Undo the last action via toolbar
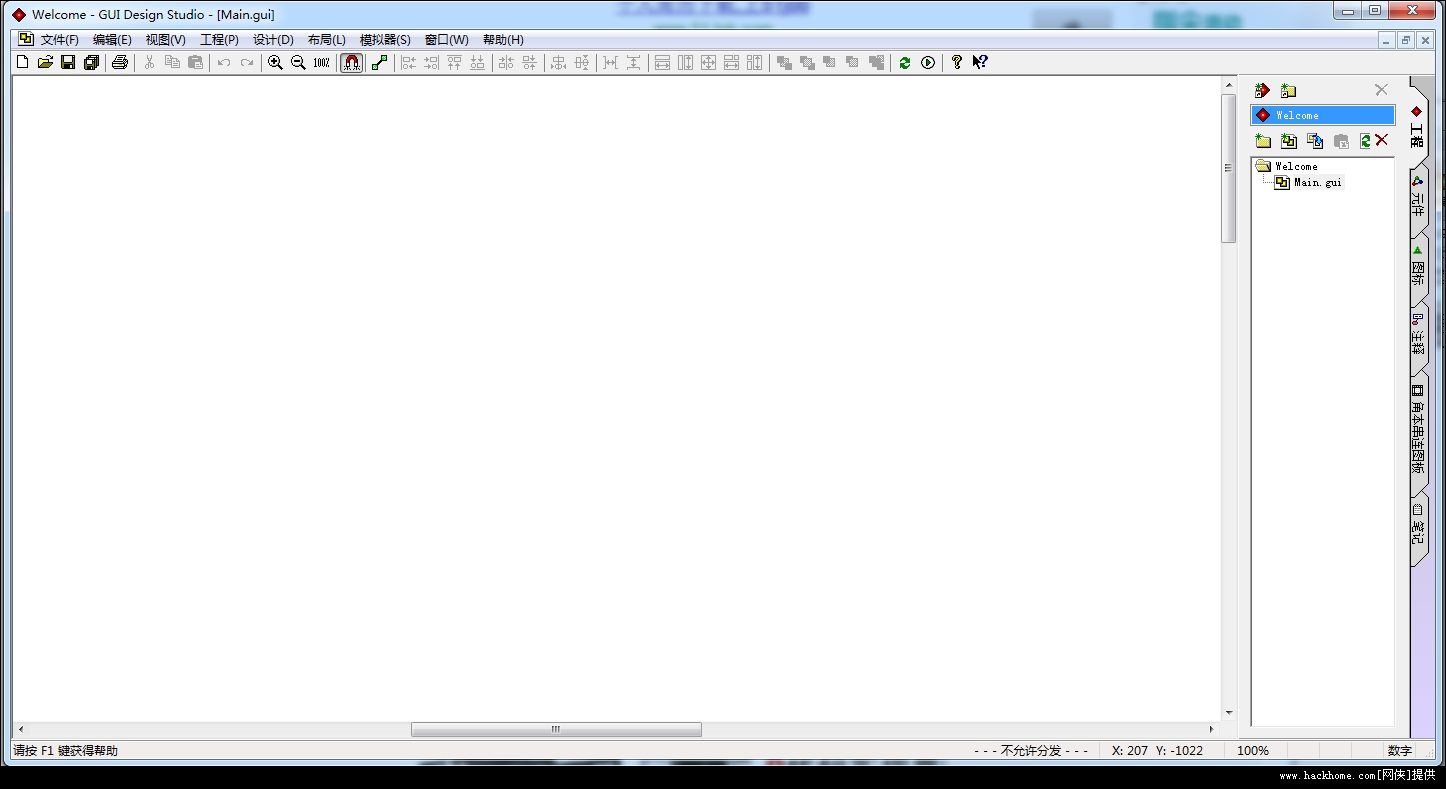1446x789 pixels. 224,62
